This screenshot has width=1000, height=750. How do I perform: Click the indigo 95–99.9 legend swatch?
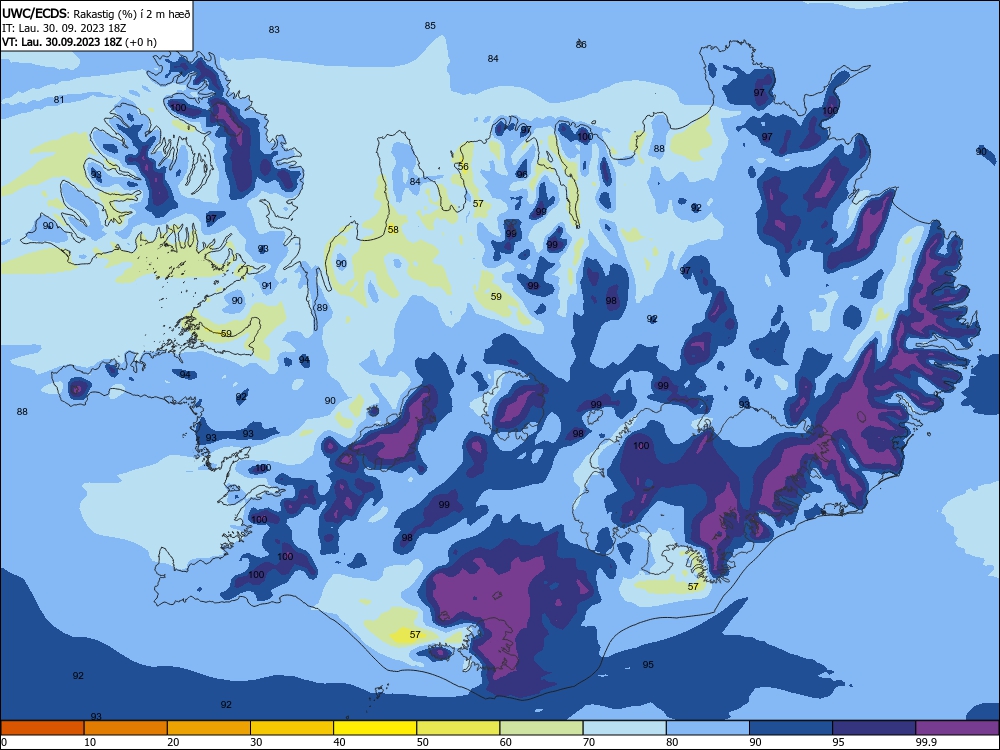point(874,728)
